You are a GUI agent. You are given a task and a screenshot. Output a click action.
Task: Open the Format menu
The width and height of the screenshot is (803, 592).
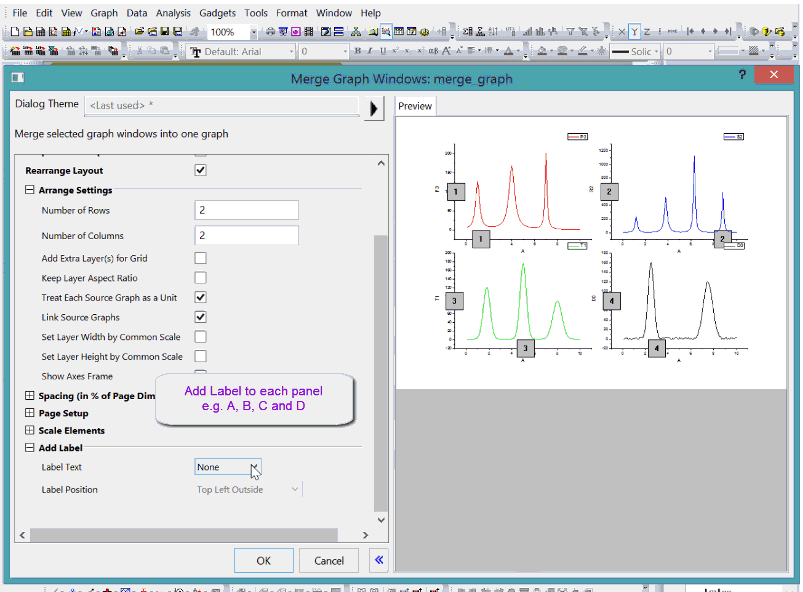(291, 13)
